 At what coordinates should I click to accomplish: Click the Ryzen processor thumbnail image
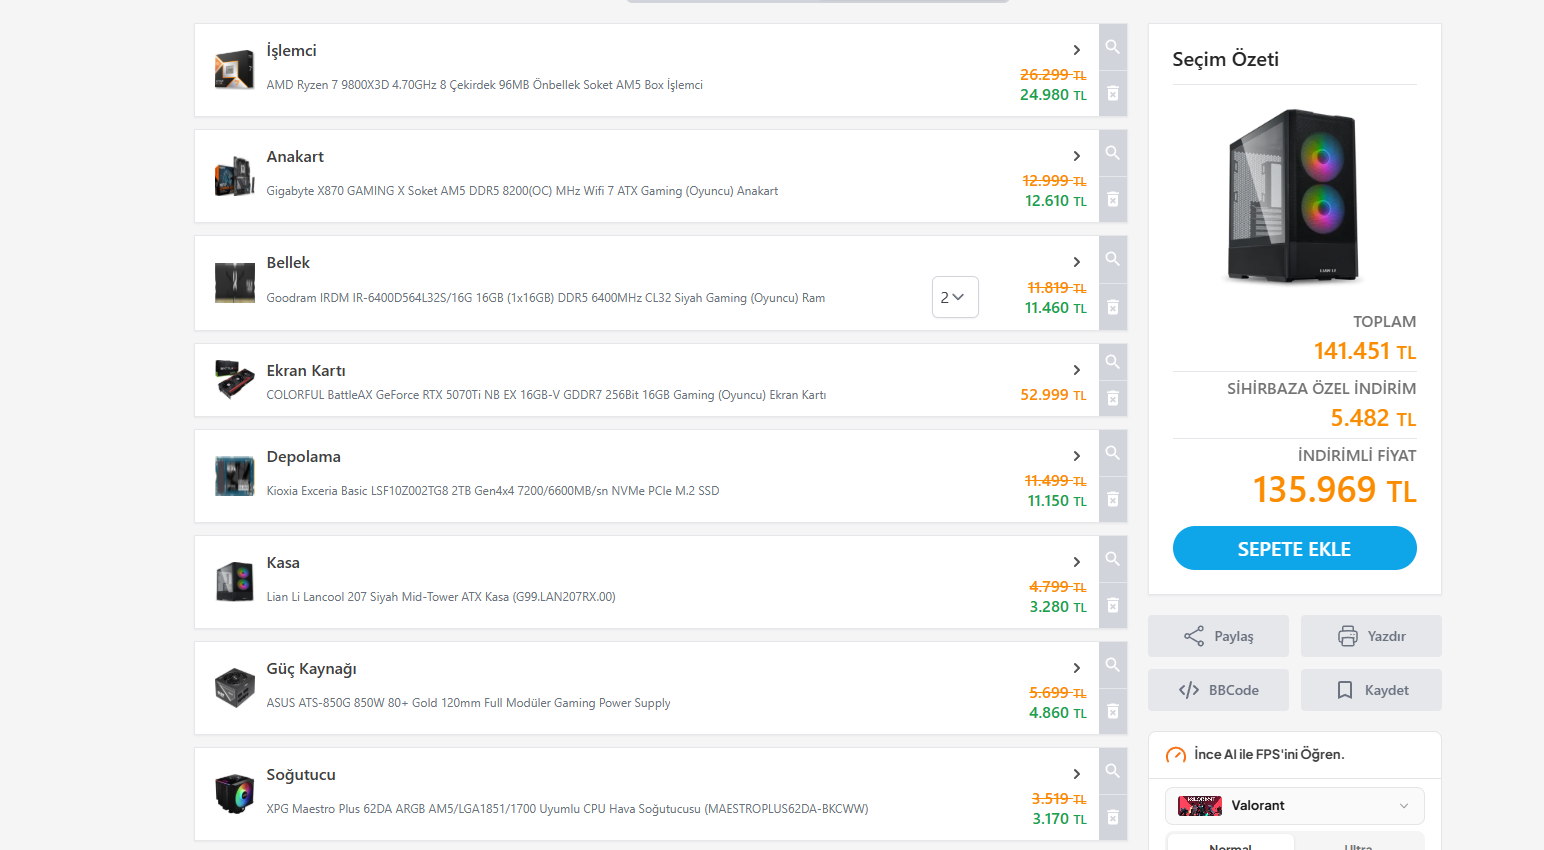point(235,70)
